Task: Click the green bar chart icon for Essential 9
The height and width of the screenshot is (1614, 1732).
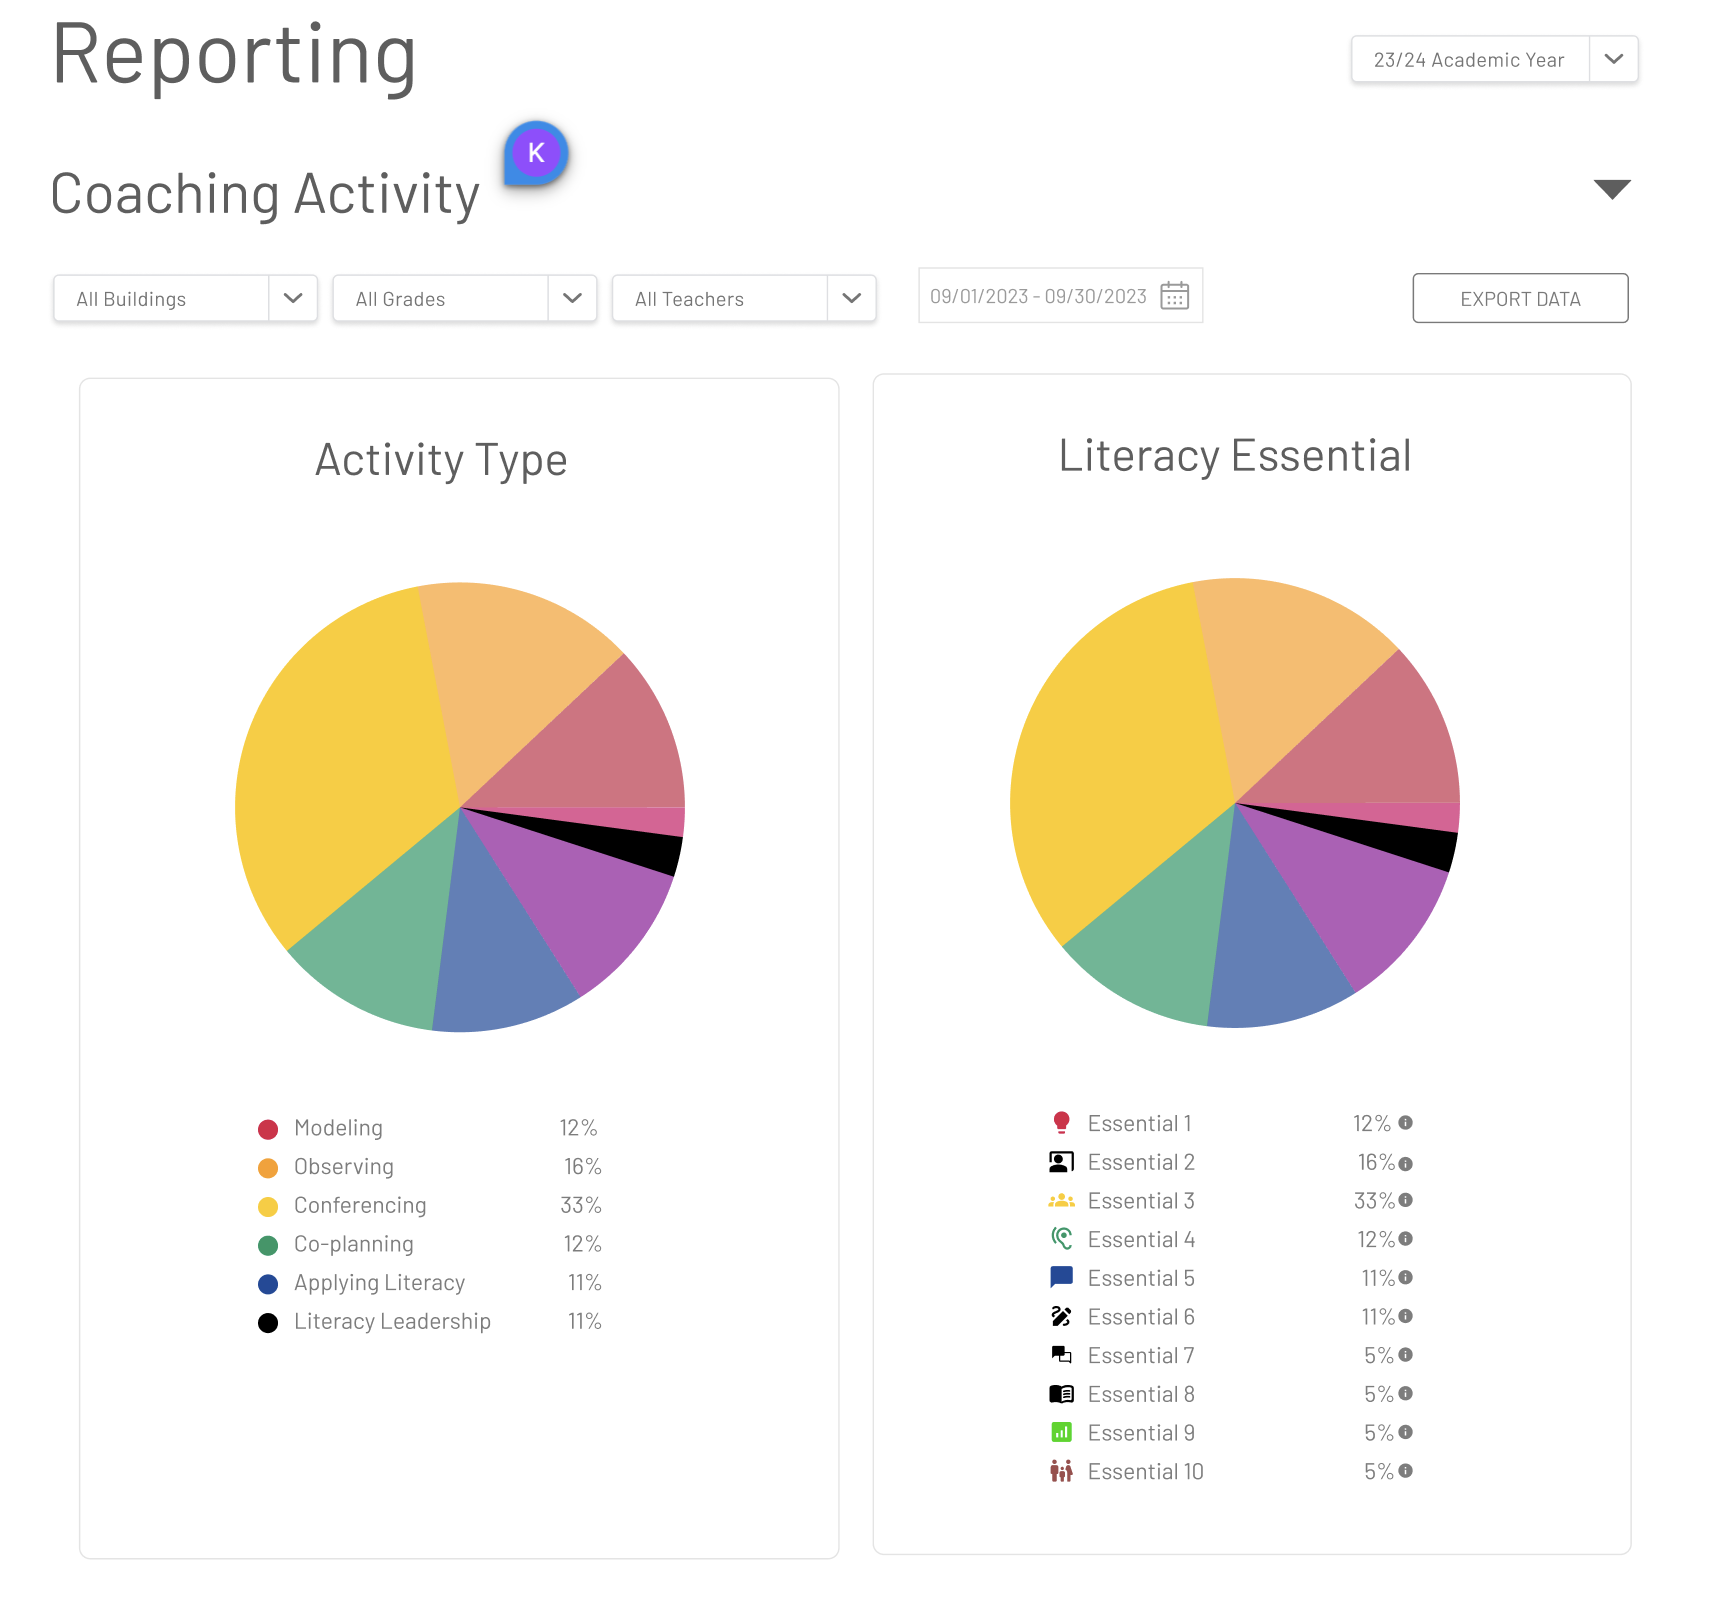Action: [1061, 1433]
